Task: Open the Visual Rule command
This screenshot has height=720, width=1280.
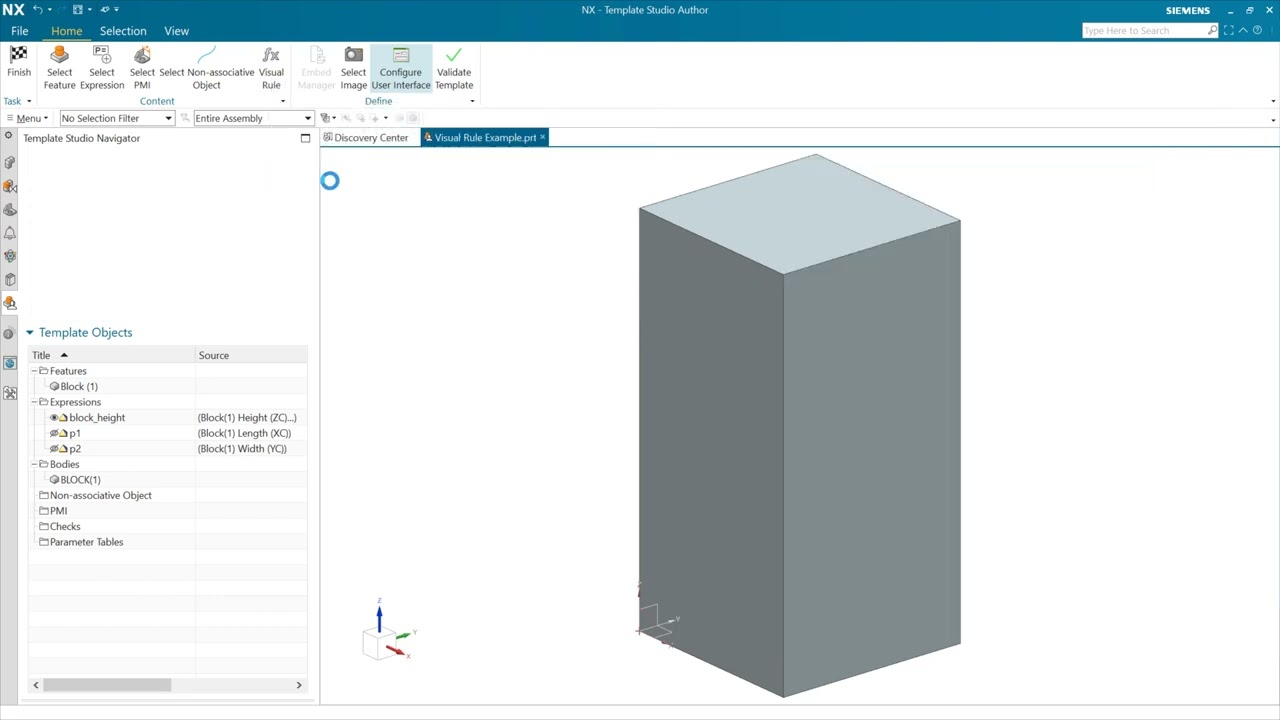Action: [271, 68]
